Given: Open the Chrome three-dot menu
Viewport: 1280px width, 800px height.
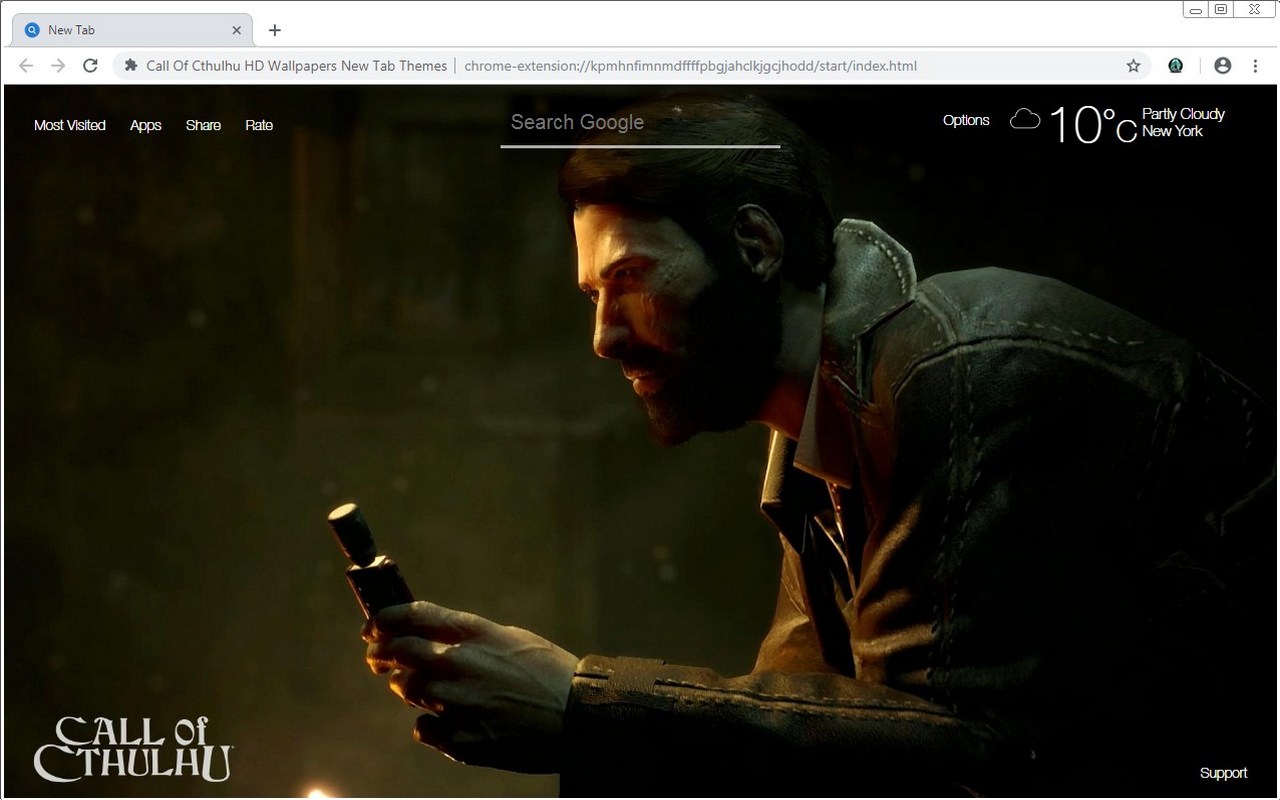Looking at the screenshot, I should click(1255, 66).
